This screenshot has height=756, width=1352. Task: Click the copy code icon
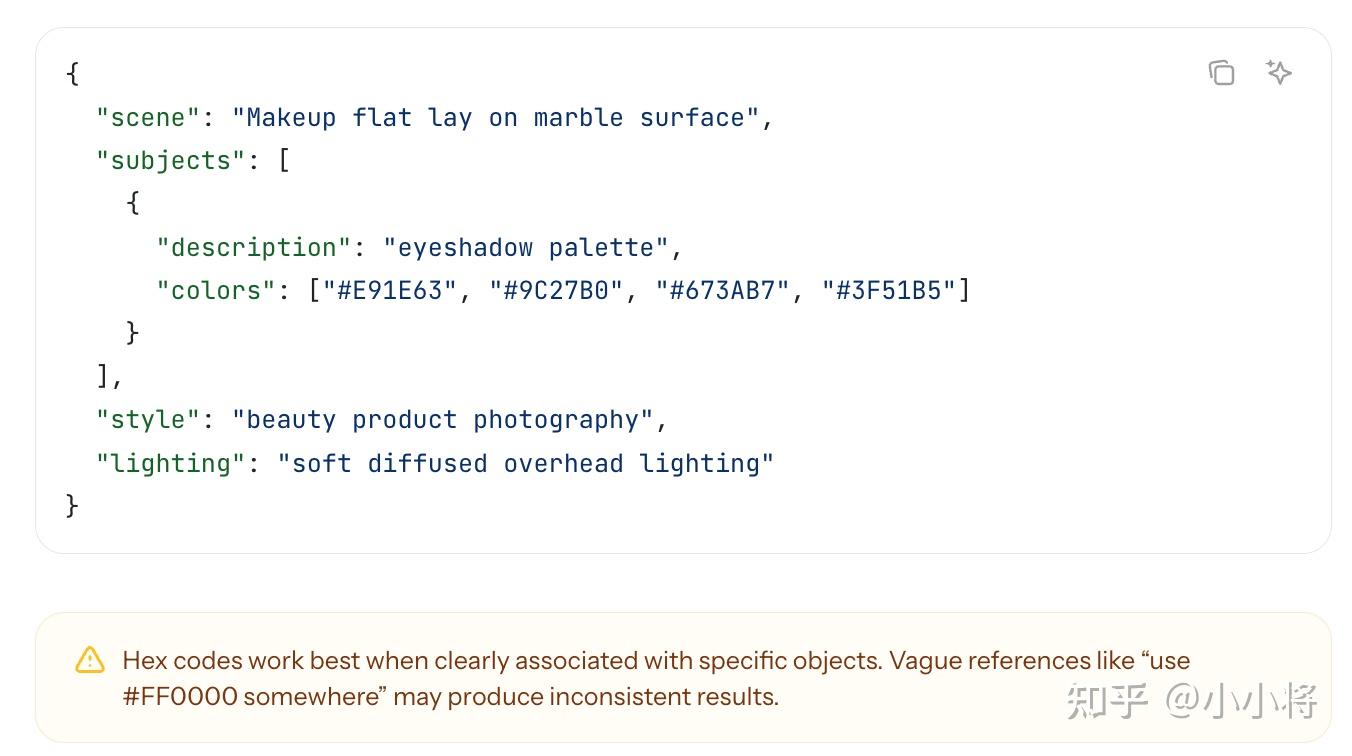(1221, 73)
